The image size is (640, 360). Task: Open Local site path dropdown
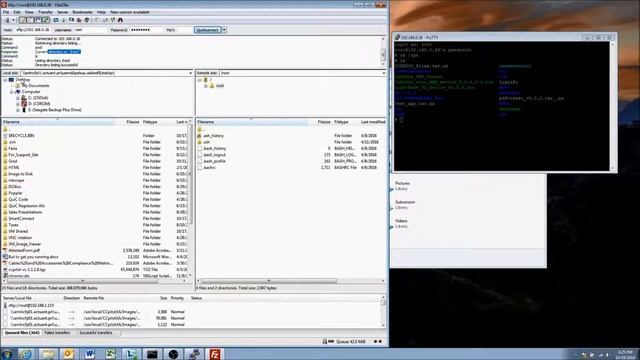coord(190,73)
